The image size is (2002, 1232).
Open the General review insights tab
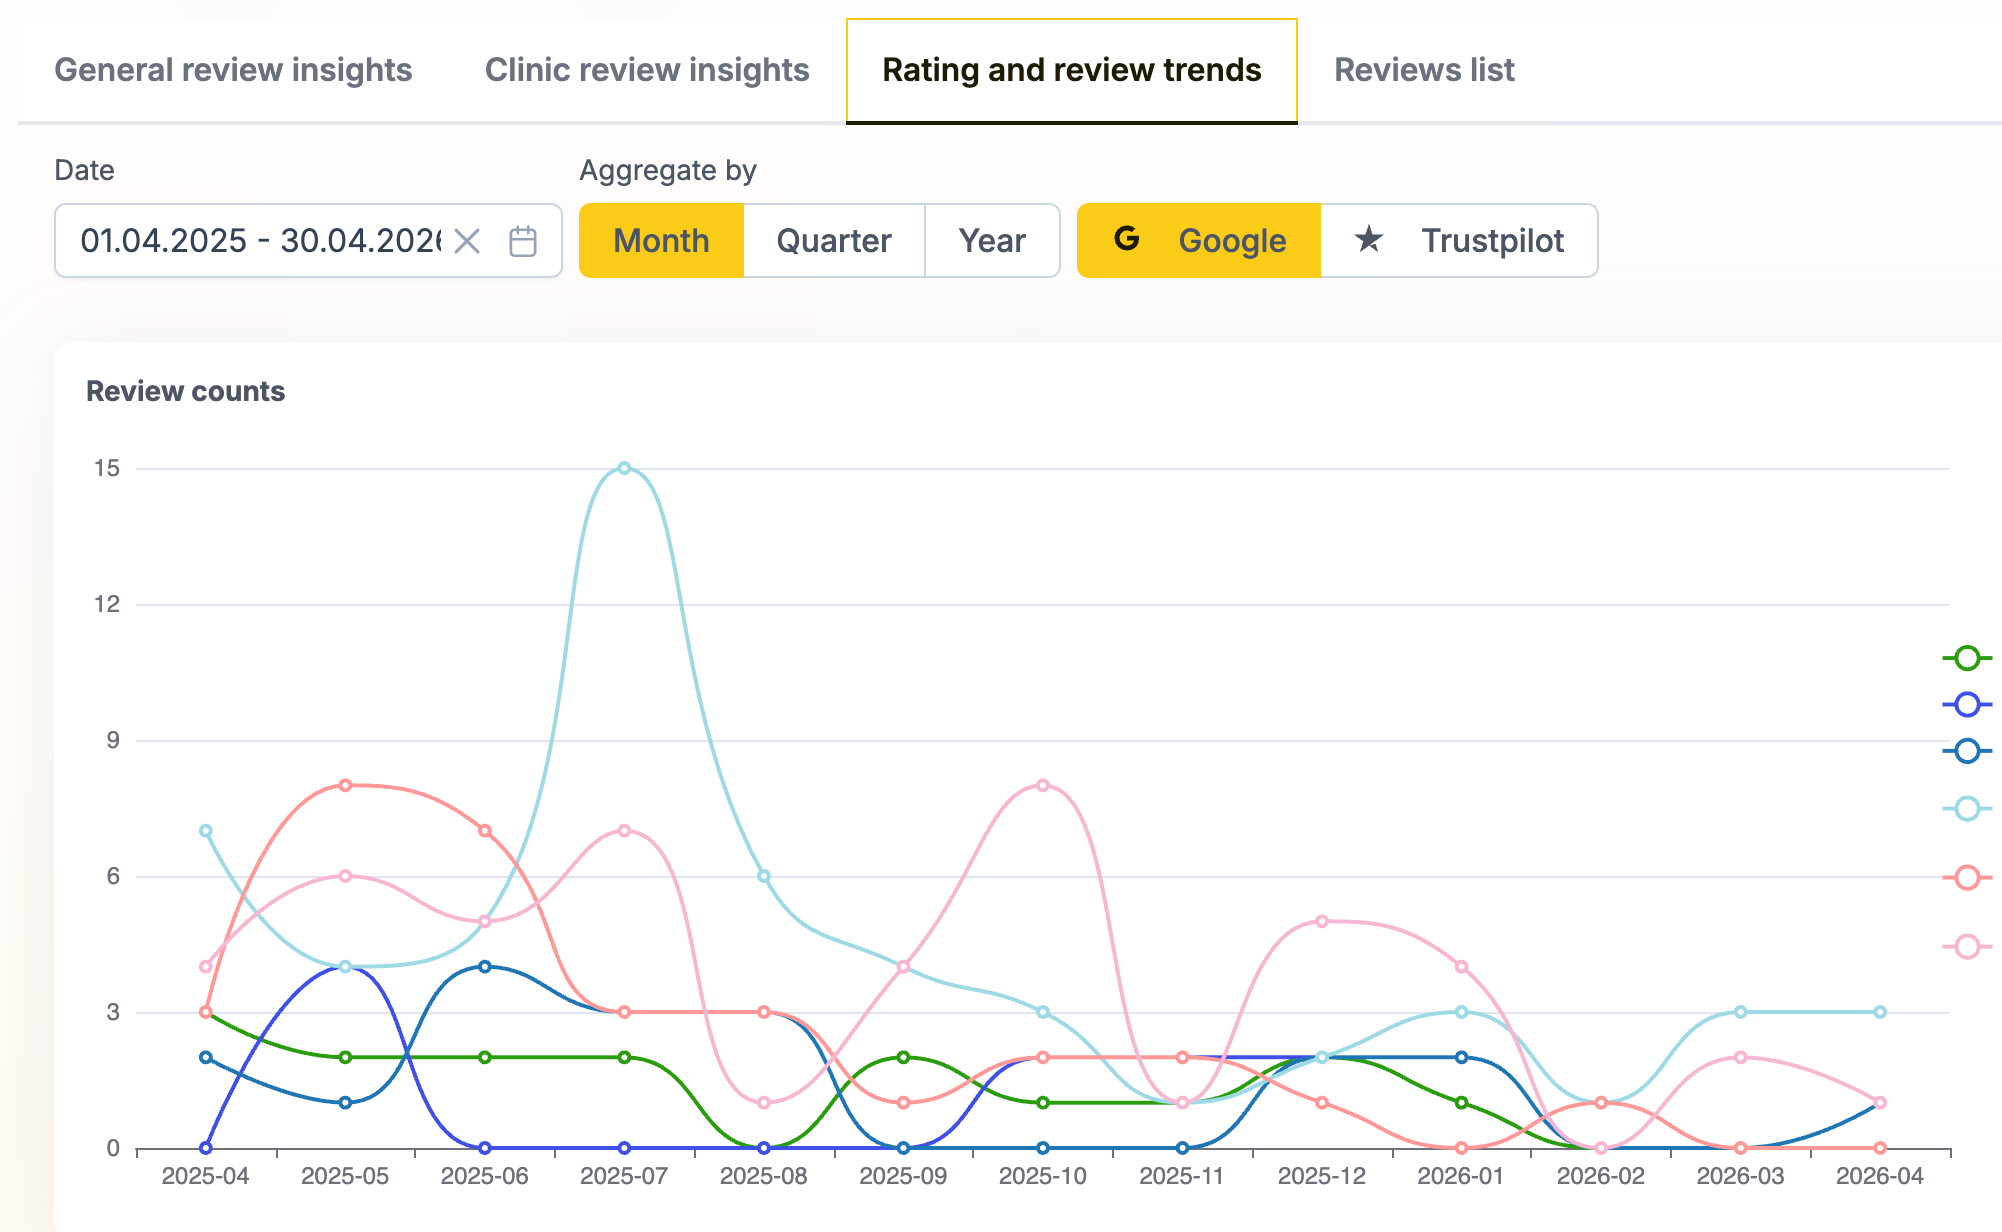pyautogui.click(x=233, y=70)
